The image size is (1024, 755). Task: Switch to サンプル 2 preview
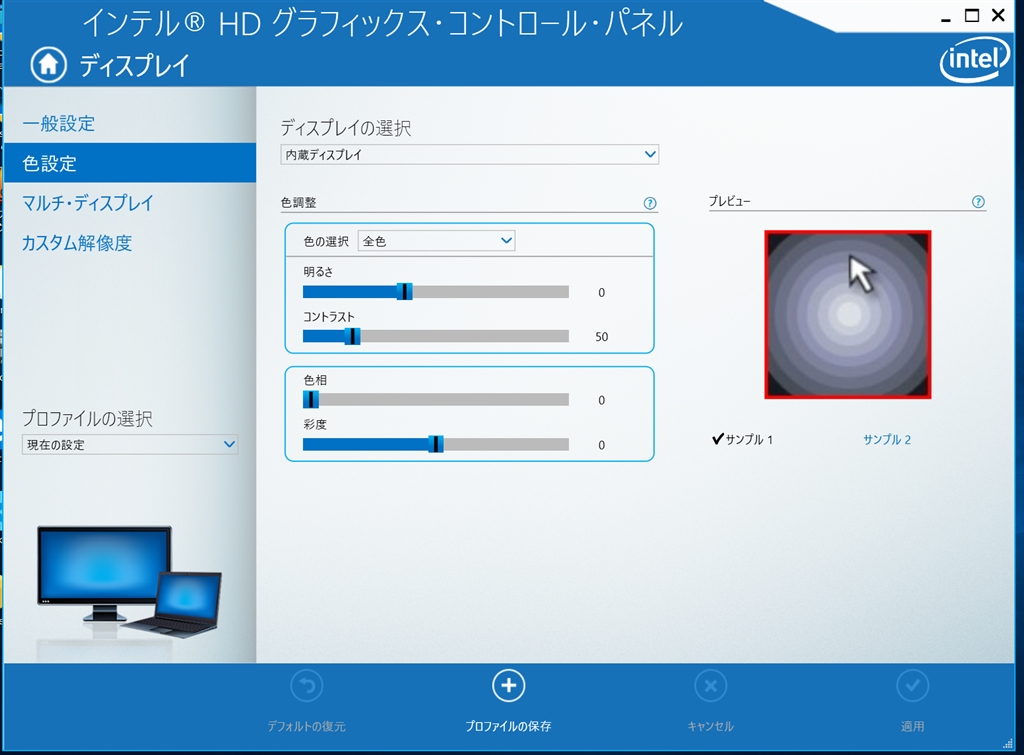coord(887,440)
